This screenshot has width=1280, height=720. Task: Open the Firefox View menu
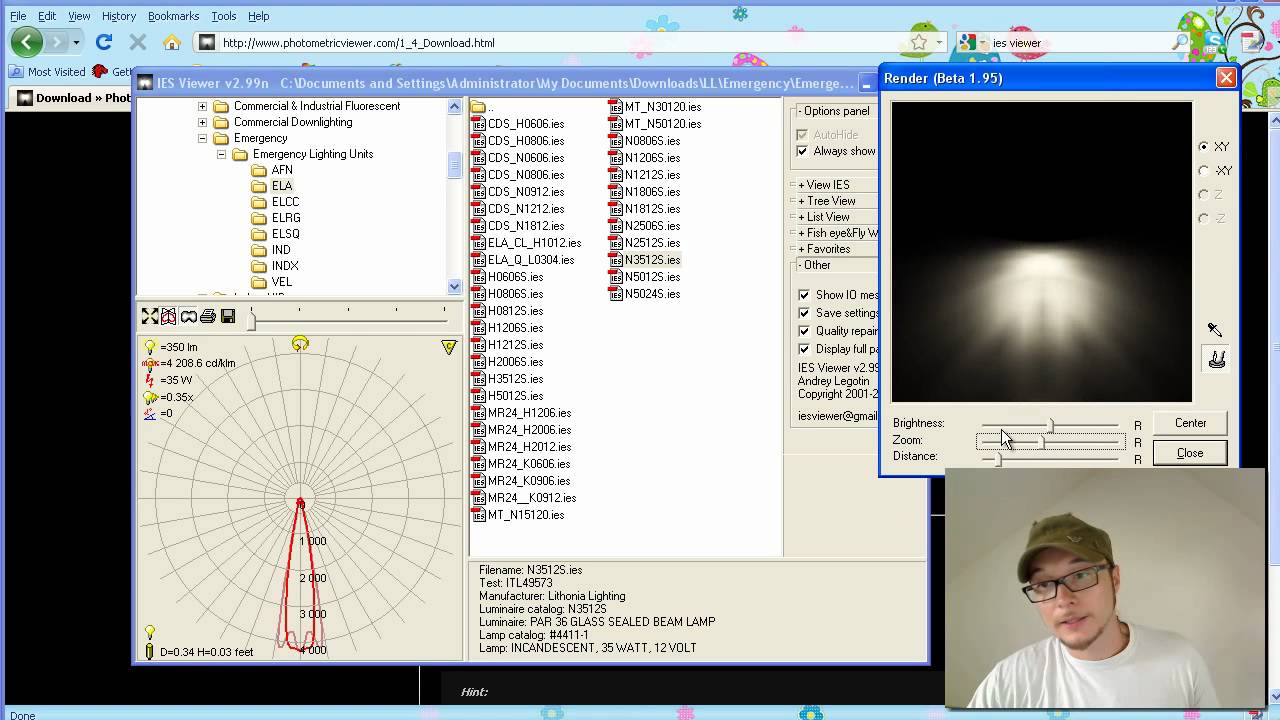(x=79, y=16)
